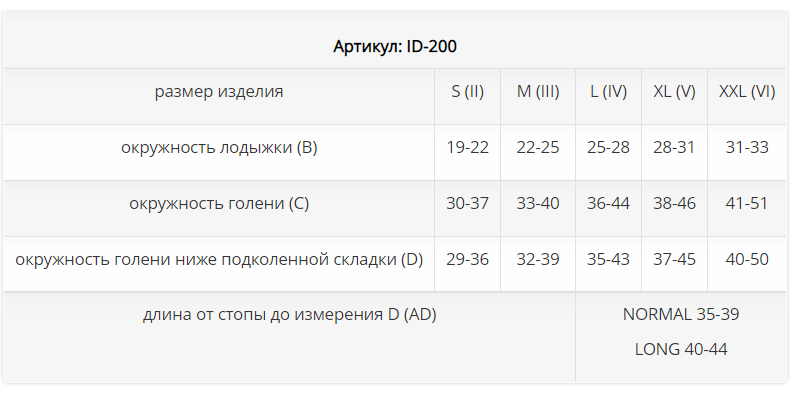Click the NORMAL 35-39 length text
This screenshot has height=397, width=794.
click(681, 314)
